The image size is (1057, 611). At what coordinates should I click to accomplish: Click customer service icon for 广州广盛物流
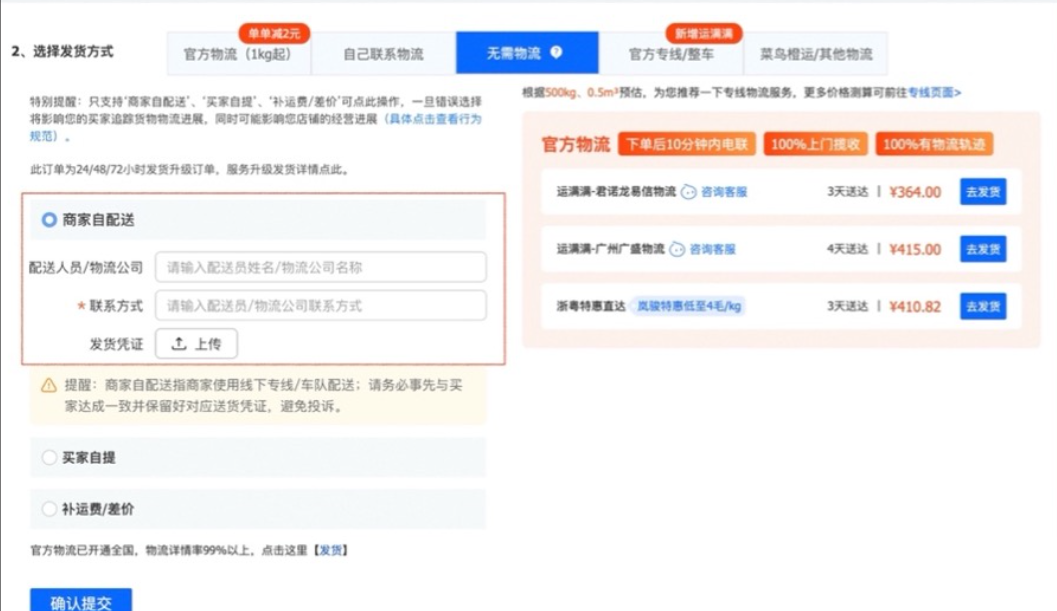pyautogui.click(x=677, y=249)
